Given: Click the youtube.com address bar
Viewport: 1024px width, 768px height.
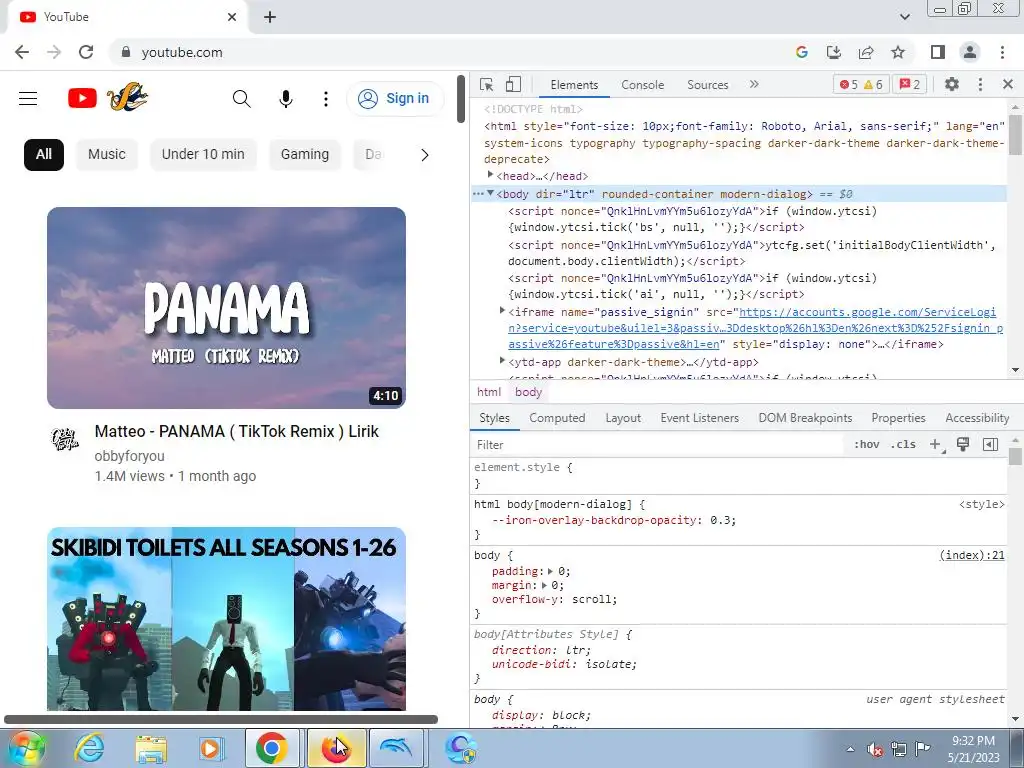Looking at the screenshot, I should click(451, 52).
